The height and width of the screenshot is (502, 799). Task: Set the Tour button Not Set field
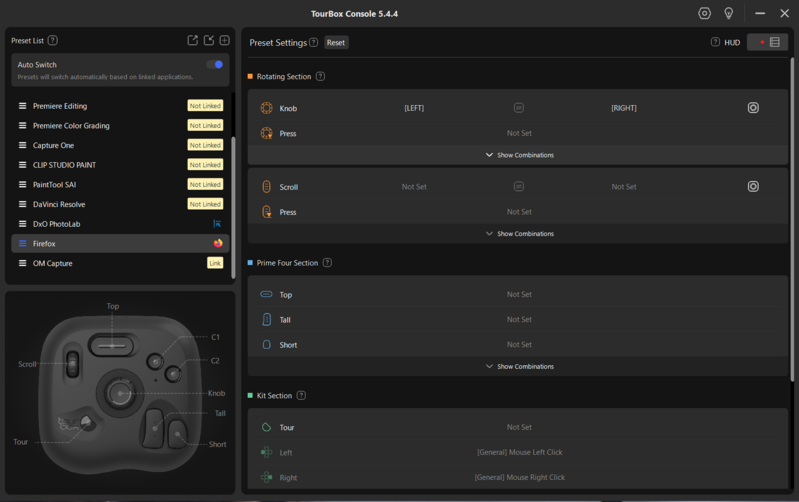coord(519,427)
